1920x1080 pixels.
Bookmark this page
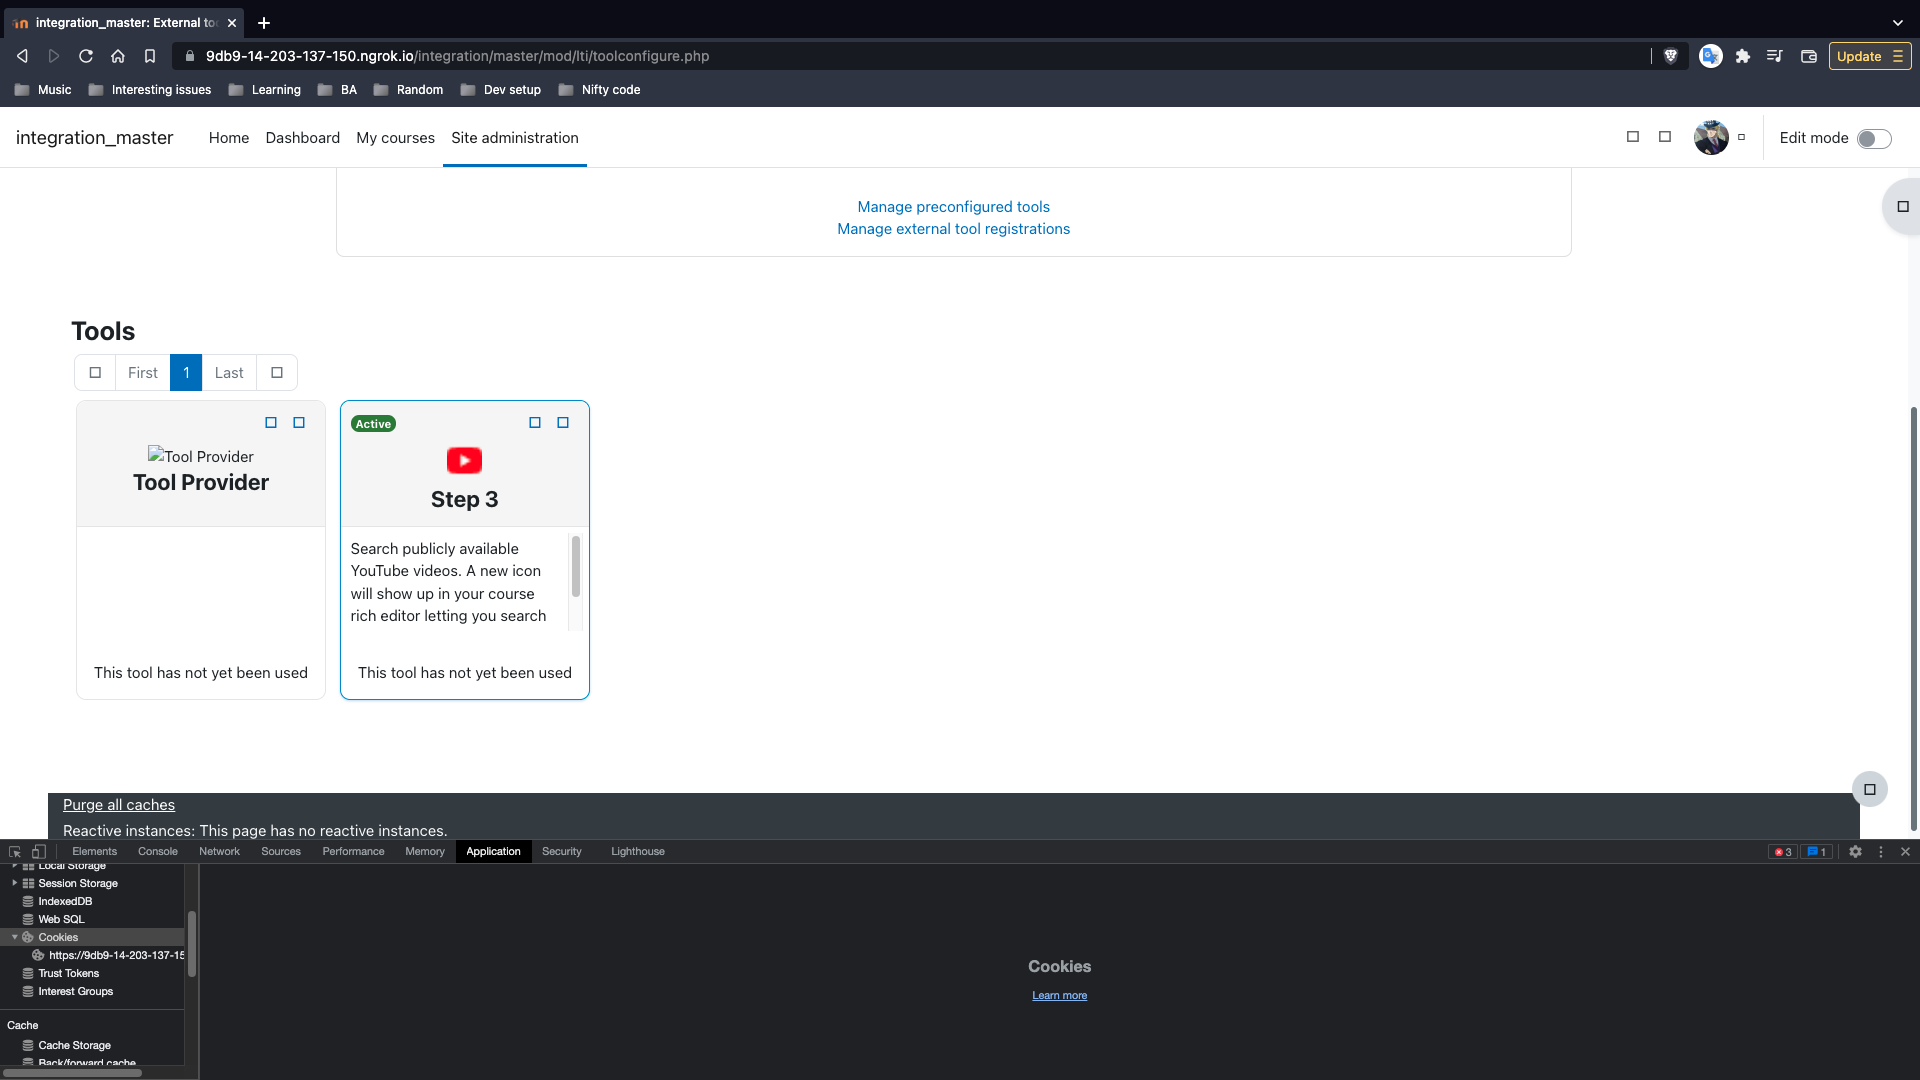click(150, 56)
